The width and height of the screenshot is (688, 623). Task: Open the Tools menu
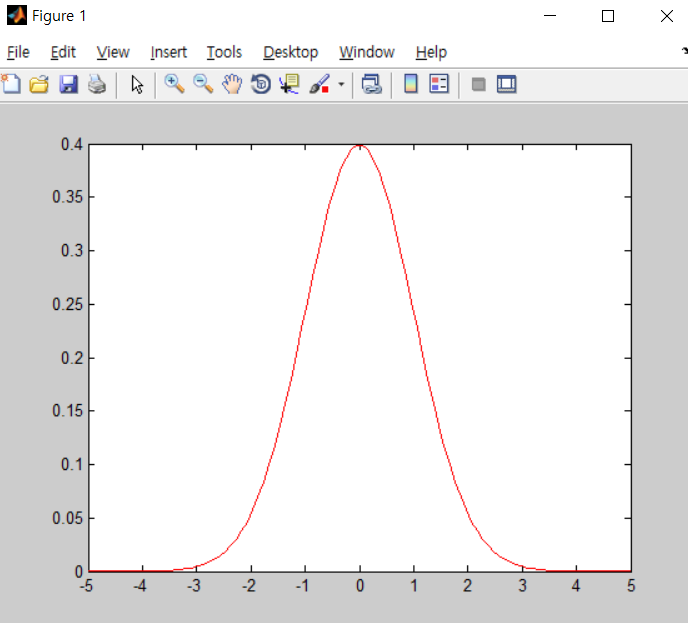[x=224, y=52]
